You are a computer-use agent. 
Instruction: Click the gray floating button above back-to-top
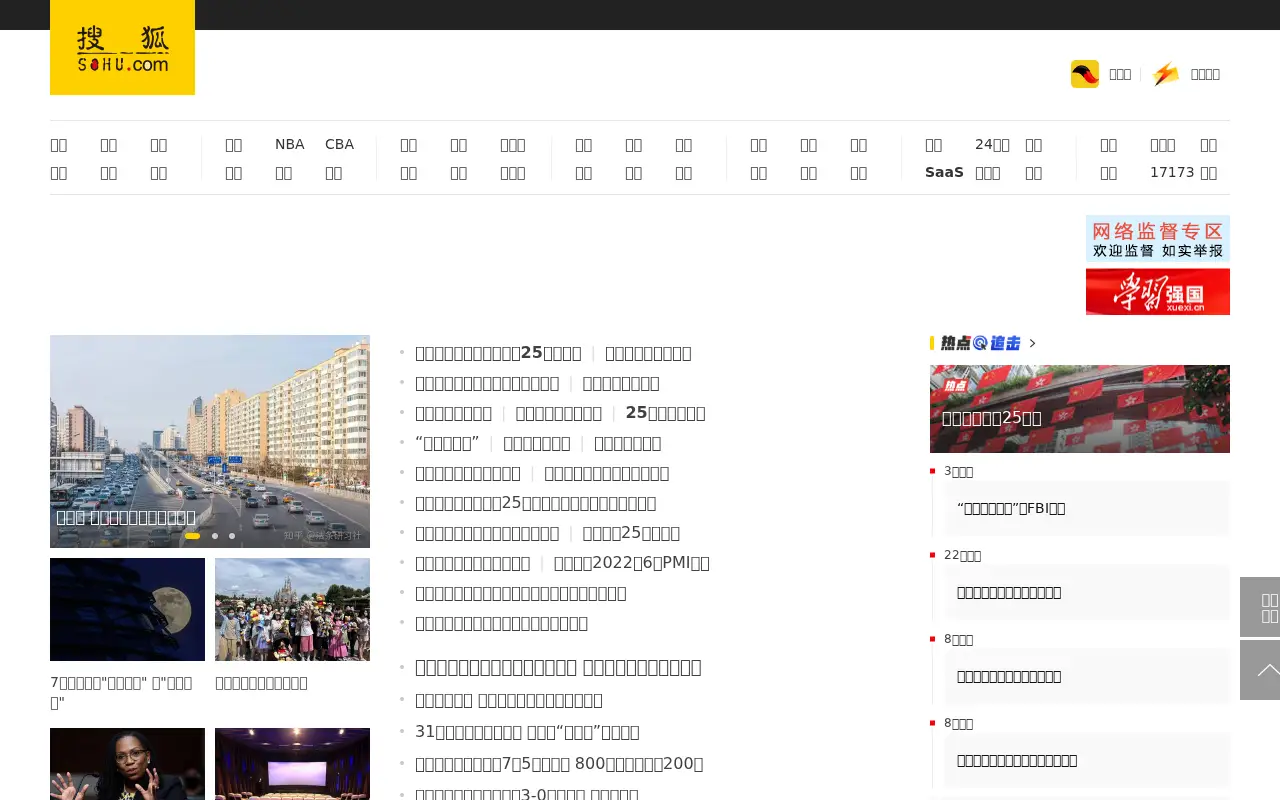pyautogui.click(x=1260, y=607)
